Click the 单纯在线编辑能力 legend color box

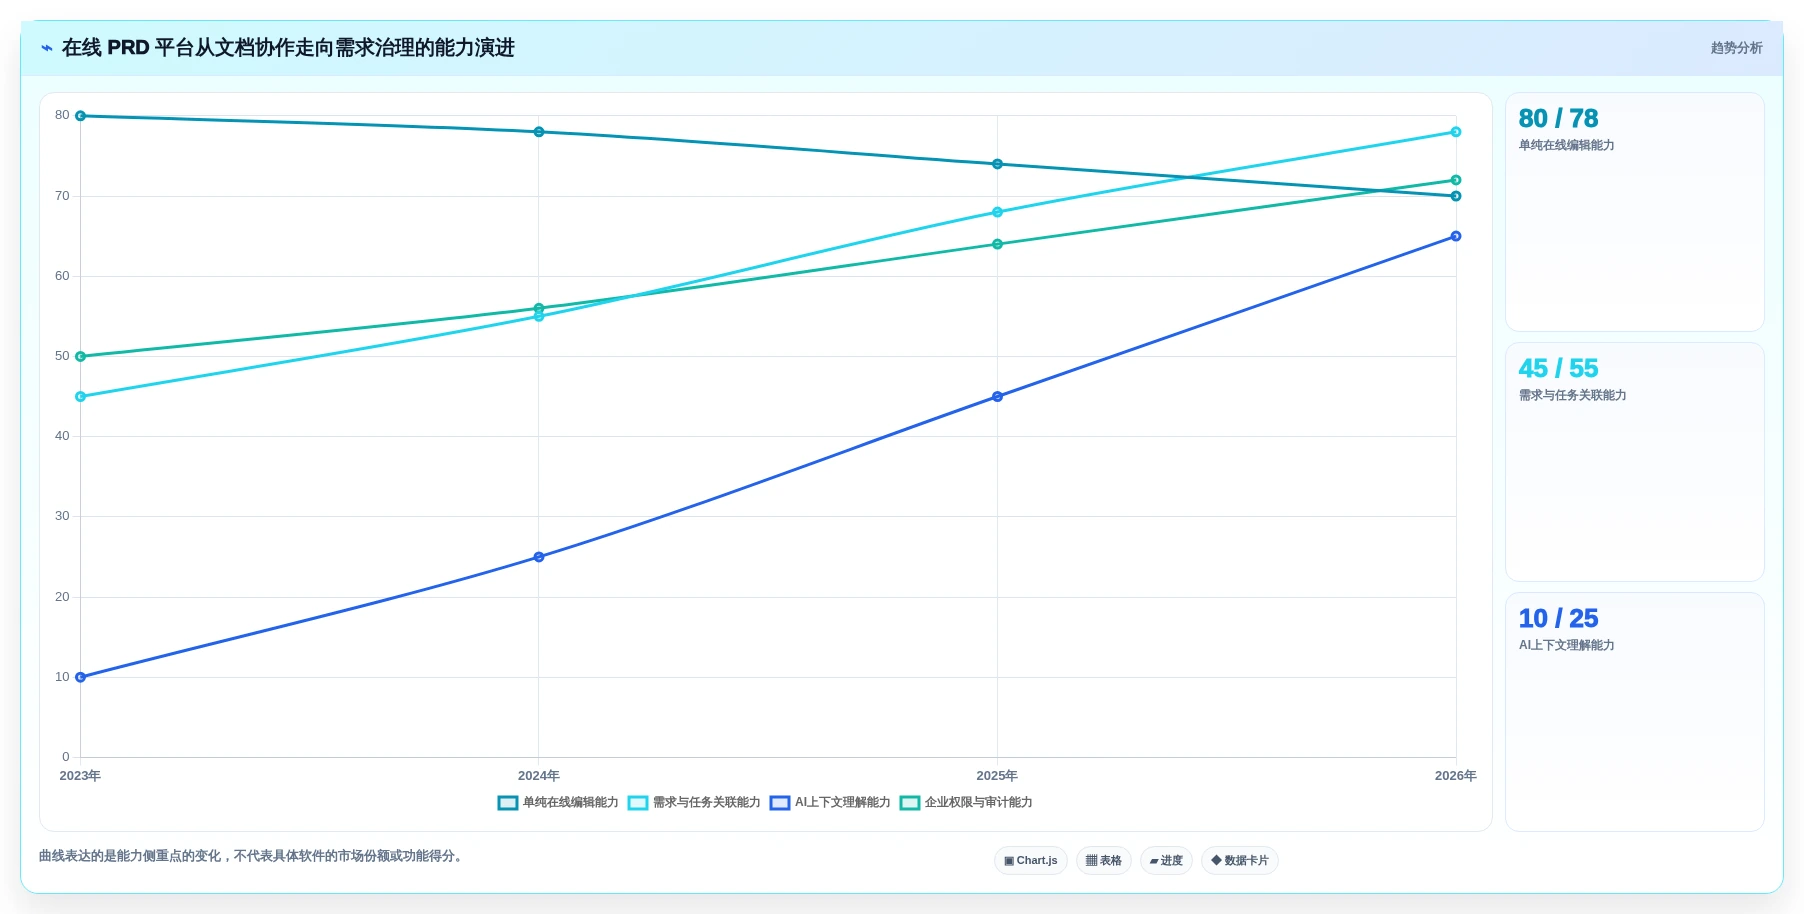tap(508, 803)
